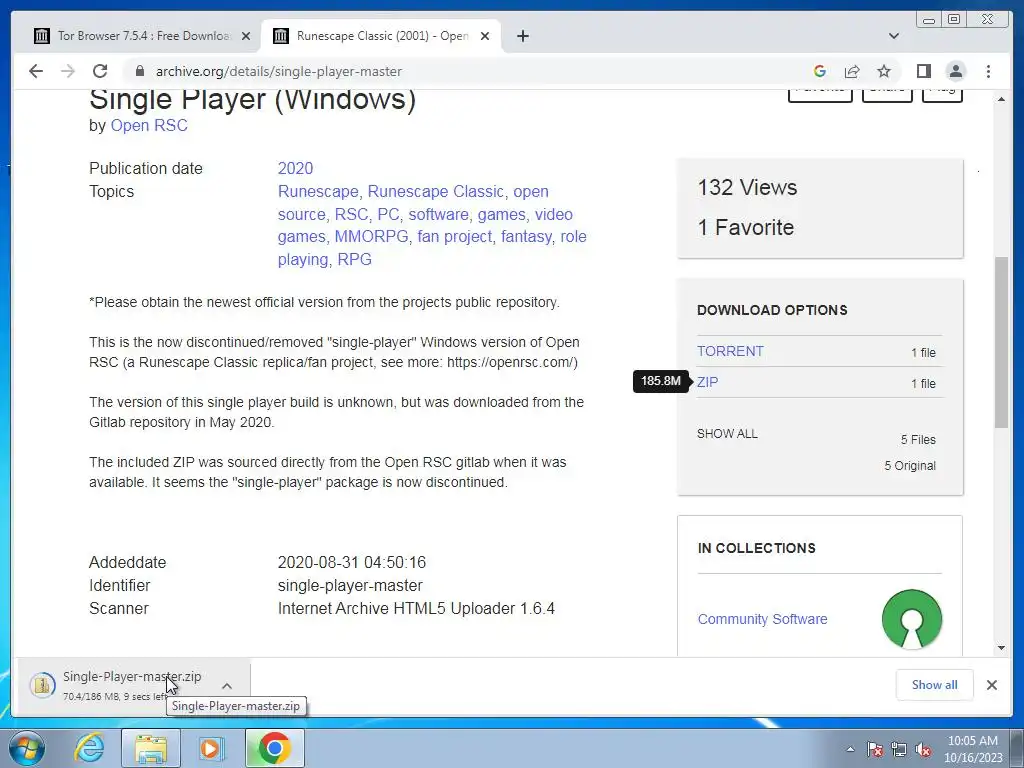Viewport: 1024px width, 768px height.
Task: Click the green Community Software collection logo
Action: (x=912, y=619)
